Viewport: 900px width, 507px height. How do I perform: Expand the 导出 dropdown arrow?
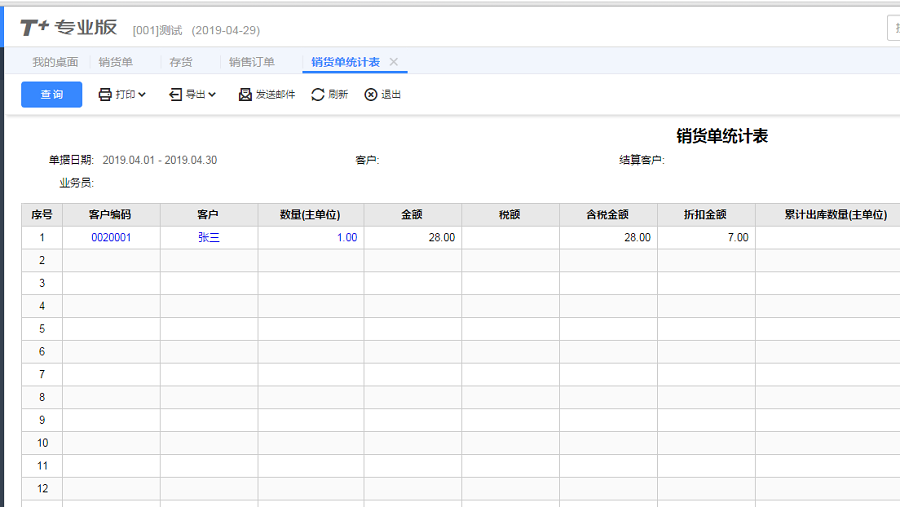(x=212, y=95)
